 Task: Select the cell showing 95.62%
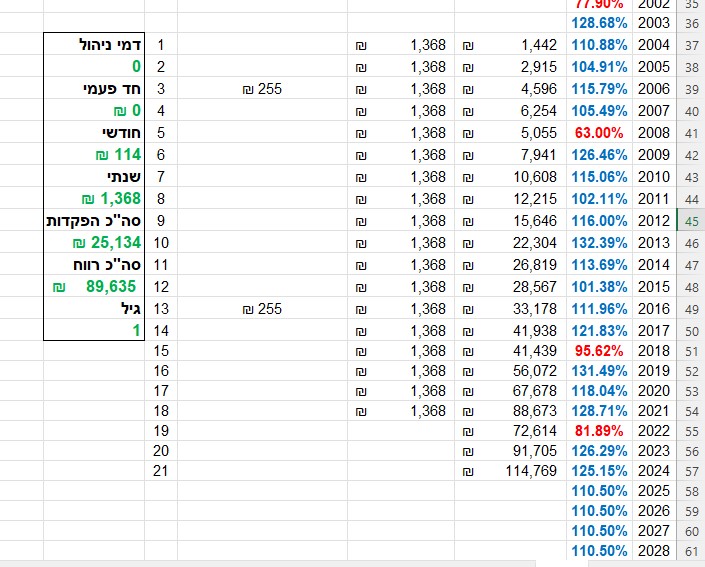coord(600,353)
